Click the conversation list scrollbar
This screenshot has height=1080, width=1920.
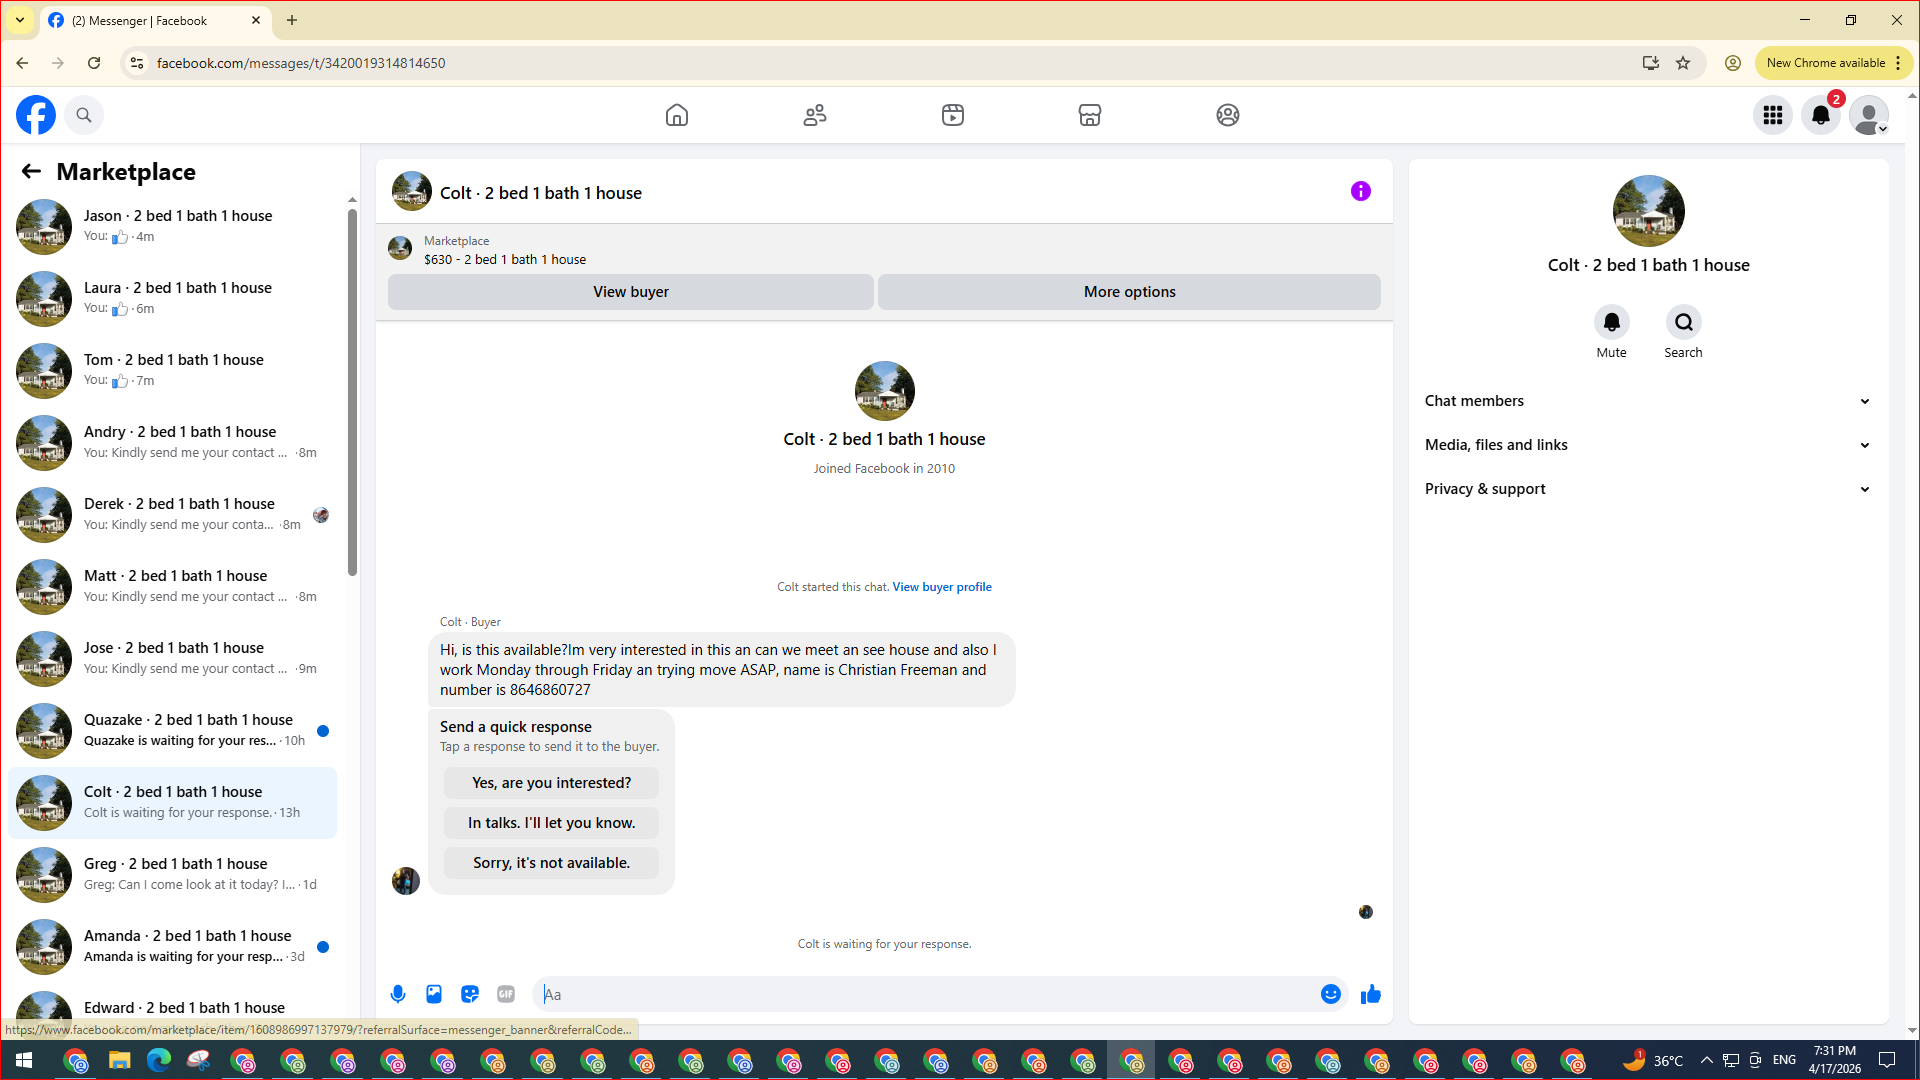pyautogui.click(x=352, y=390)
